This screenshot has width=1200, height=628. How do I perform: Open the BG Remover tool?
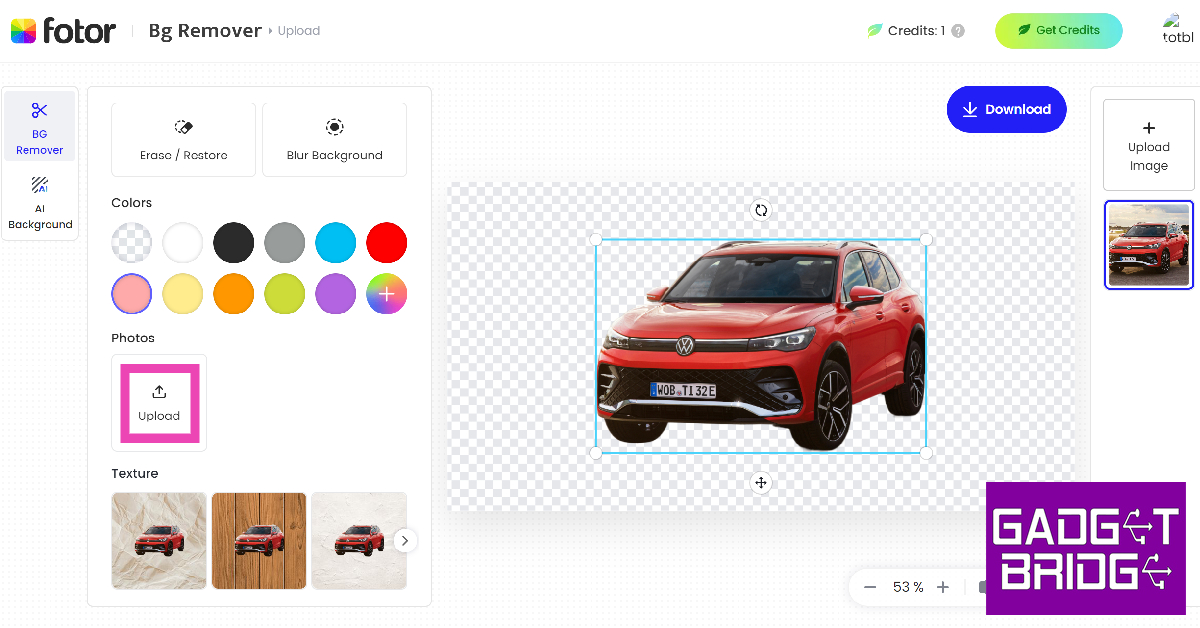40,126
